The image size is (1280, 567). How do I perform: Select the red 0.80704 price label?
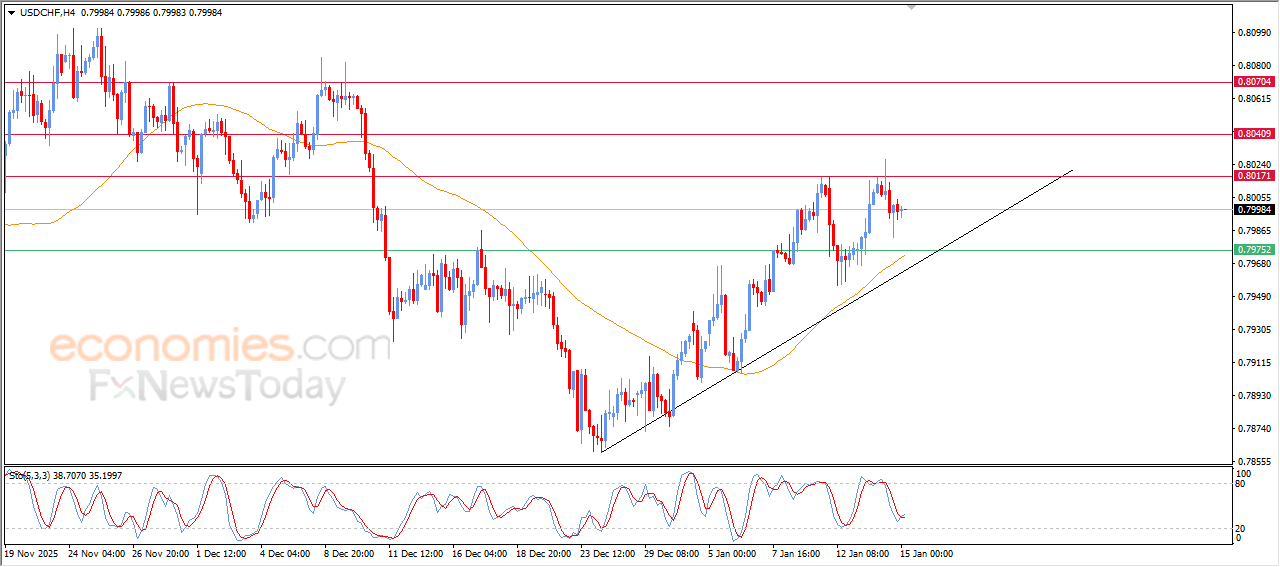[x=1253, y=82]
